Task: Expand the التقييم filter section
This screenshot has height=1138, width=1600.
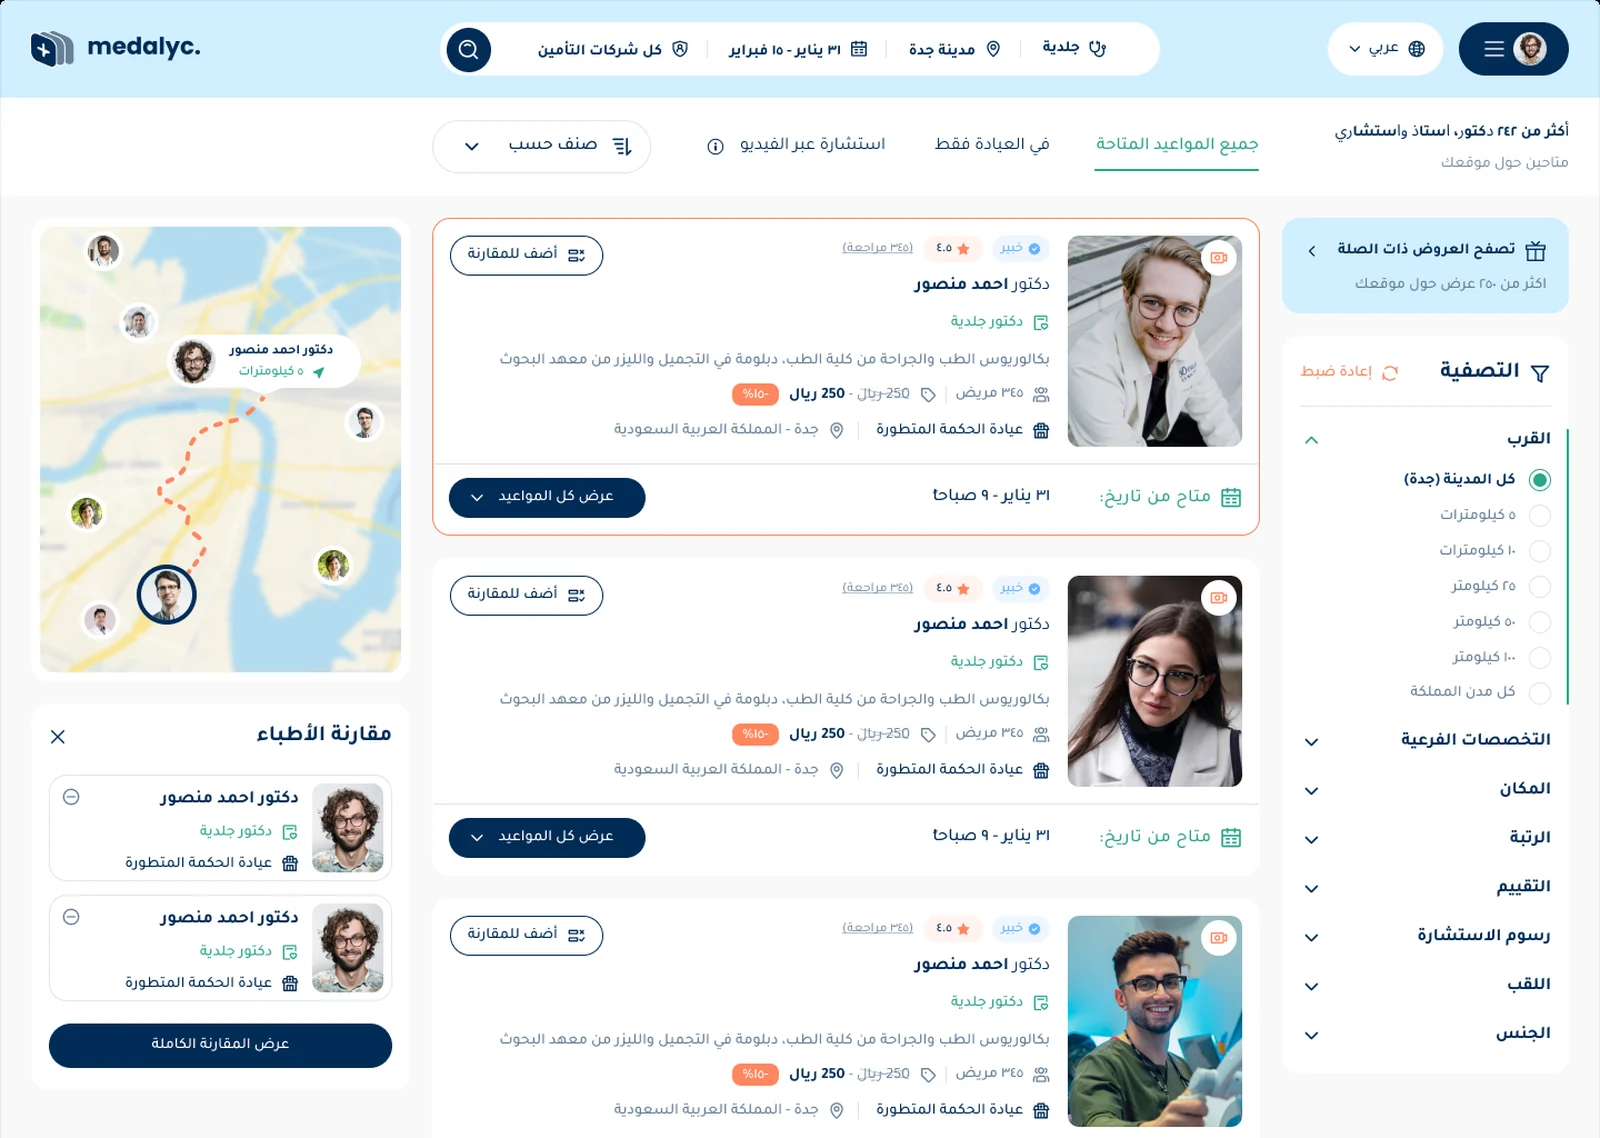Action: [1426, 887]
